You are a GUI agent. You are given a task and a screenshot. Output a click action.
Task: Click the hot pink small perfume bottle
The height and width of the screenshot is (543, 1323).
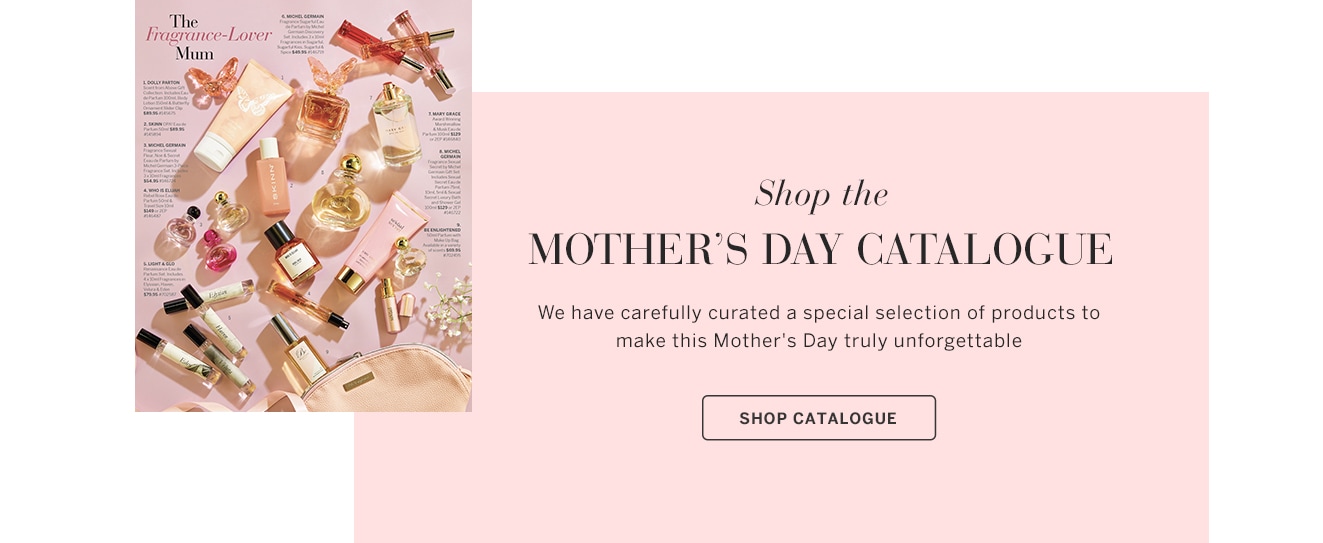point(216,249)
